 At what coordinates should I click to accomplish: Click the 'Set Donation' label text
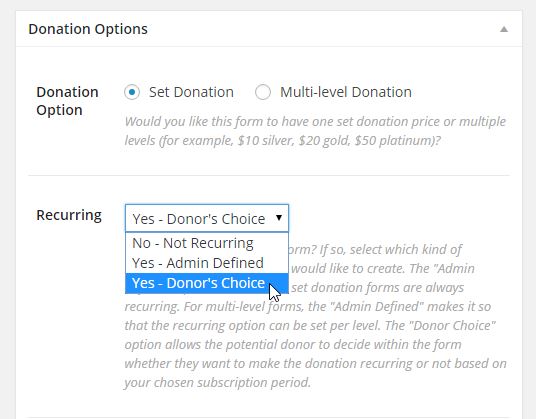pyautogui.click(x=191, y=92)
